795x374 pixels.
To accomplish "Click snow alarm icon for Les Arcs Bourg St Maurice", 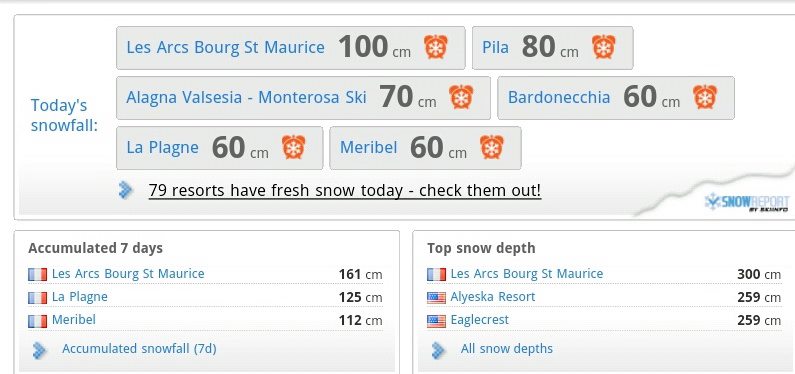I will click(x=436, y=47).
